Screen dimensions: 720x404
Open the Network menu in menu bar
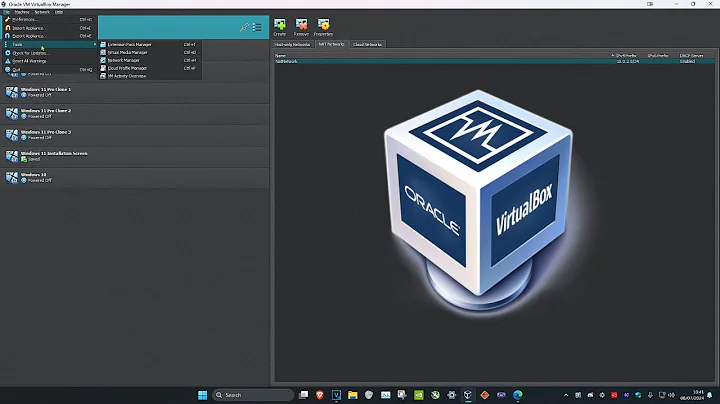coord(42,12)
